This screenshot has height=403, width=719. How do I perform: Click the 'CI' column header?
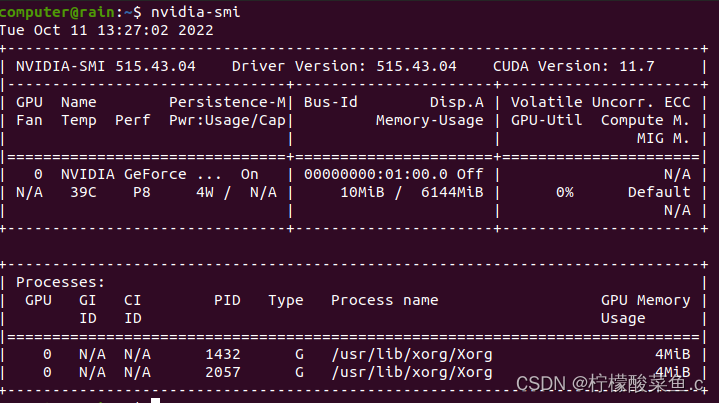click(133, 300)
